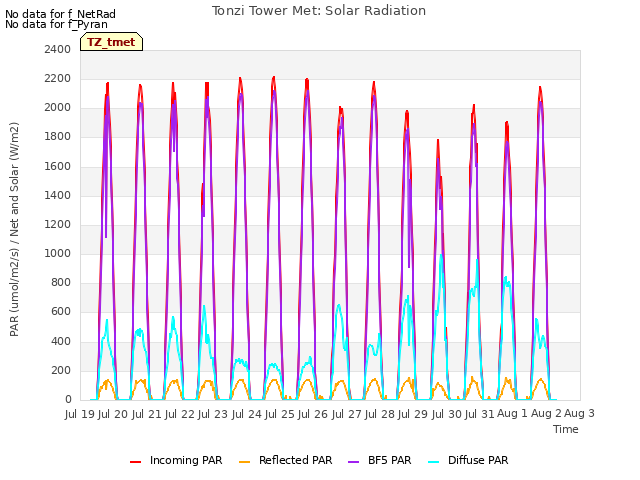Viewport: 640px width, 480px height.
Task: Click the Jul 24 x-axis date label
Action: (247, 414)
